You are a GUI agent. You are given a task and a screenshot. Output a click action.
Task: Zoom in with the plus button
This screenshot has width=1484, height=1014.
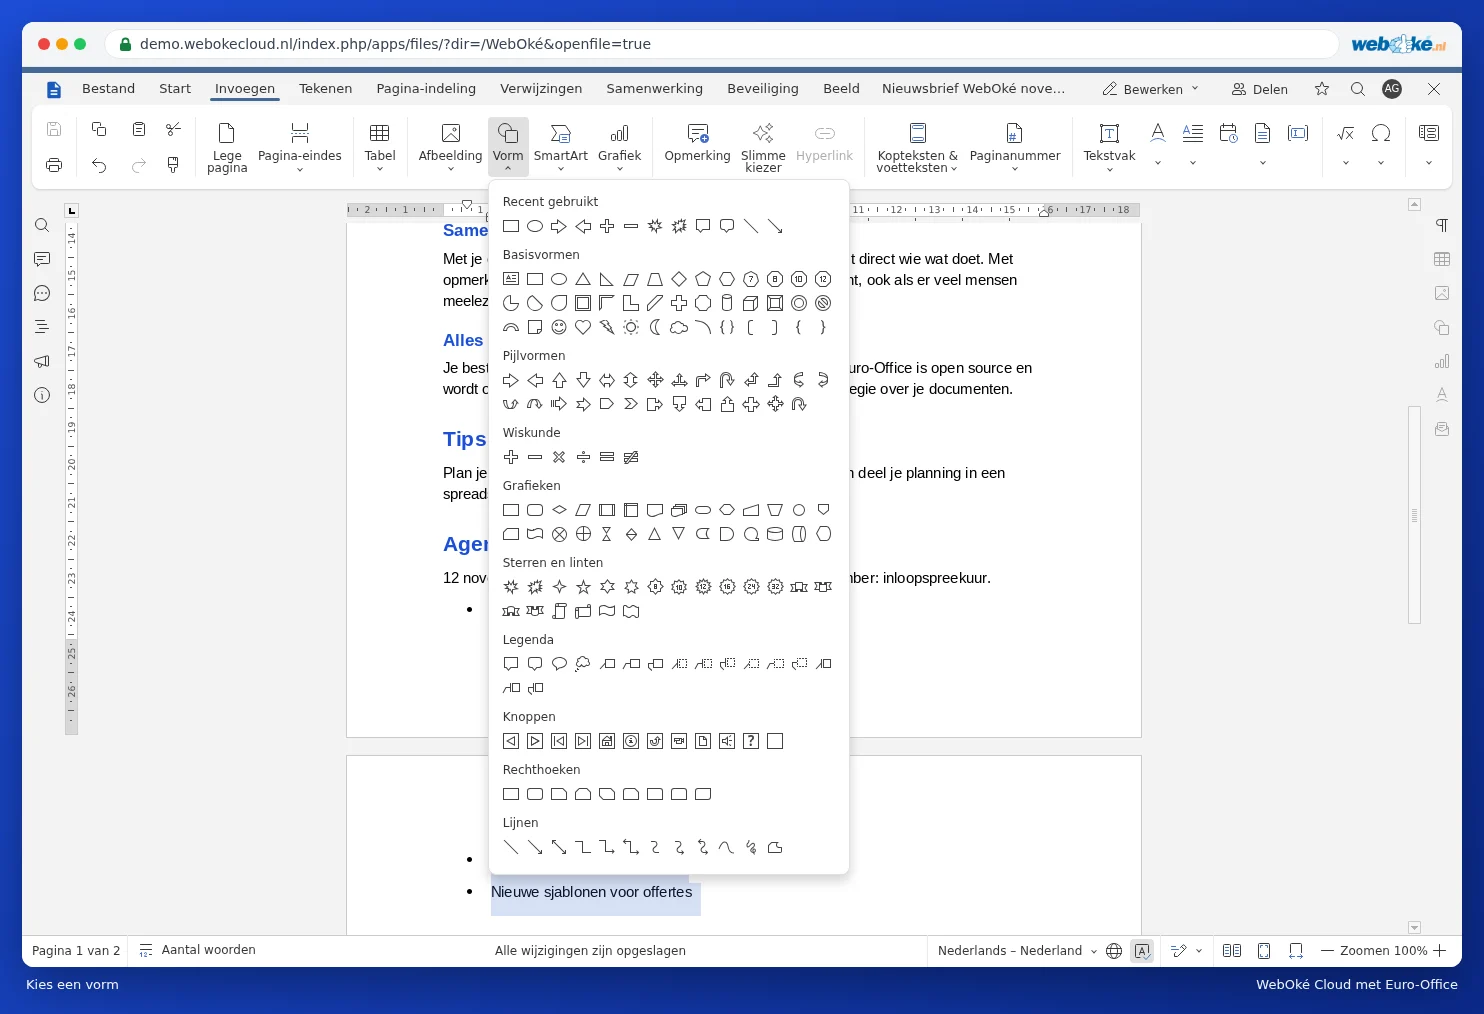[x=1440, y=951]
